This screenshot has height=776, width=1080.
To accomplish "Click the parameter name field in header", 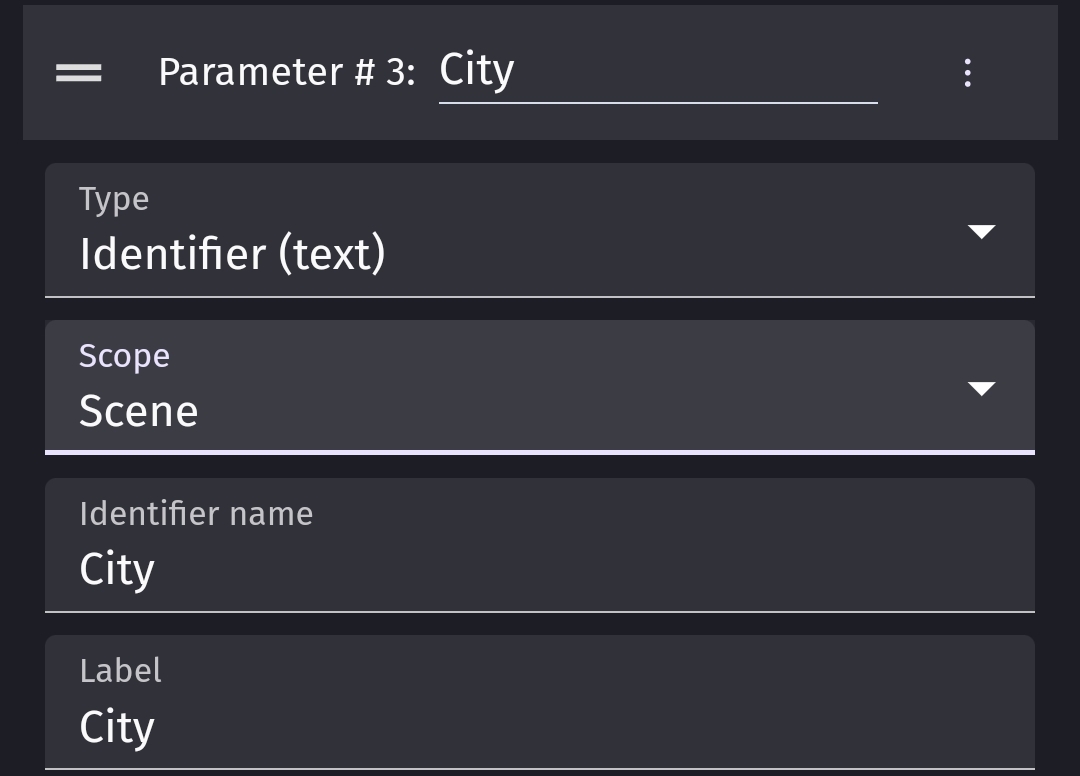I will point(658,72).
